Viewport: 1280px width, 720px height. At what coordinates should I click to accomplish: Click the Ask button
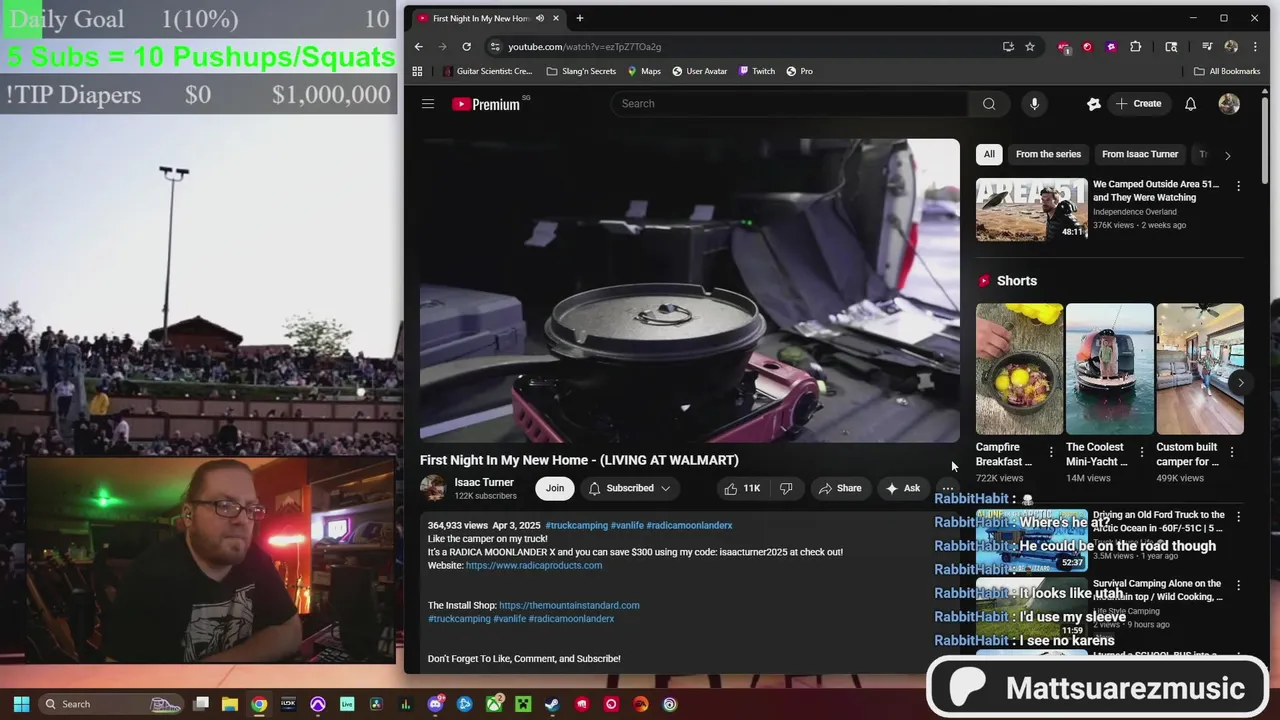[x=902, y=488]
